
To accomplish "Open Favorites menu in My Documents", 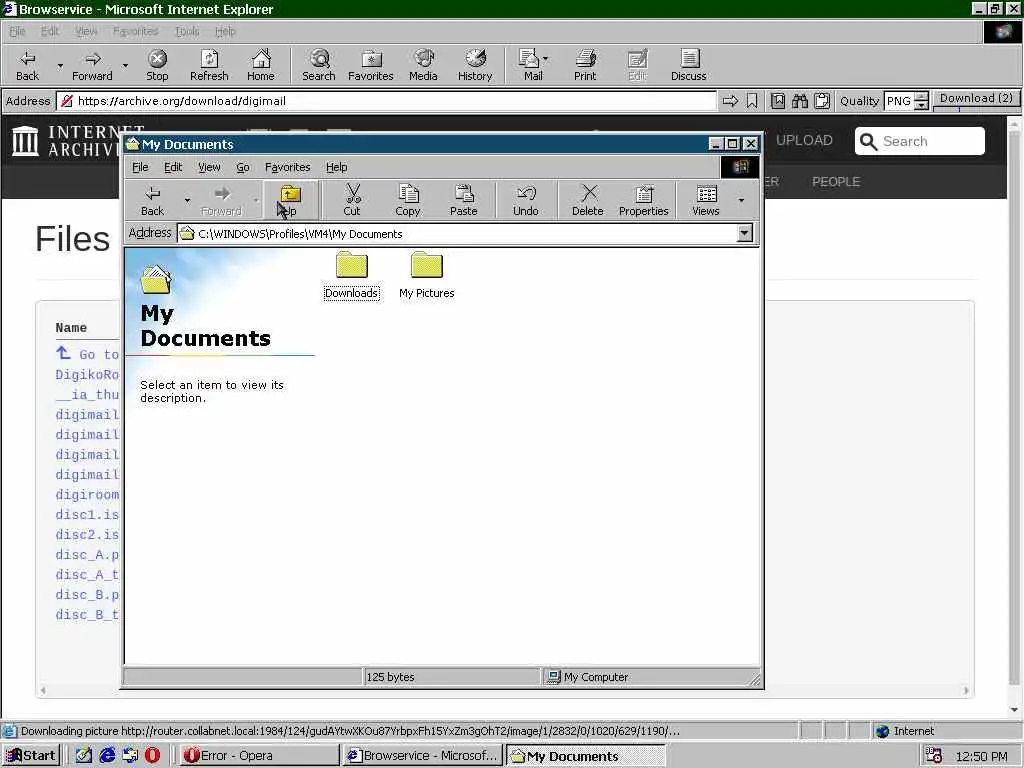I will (287, 167).
